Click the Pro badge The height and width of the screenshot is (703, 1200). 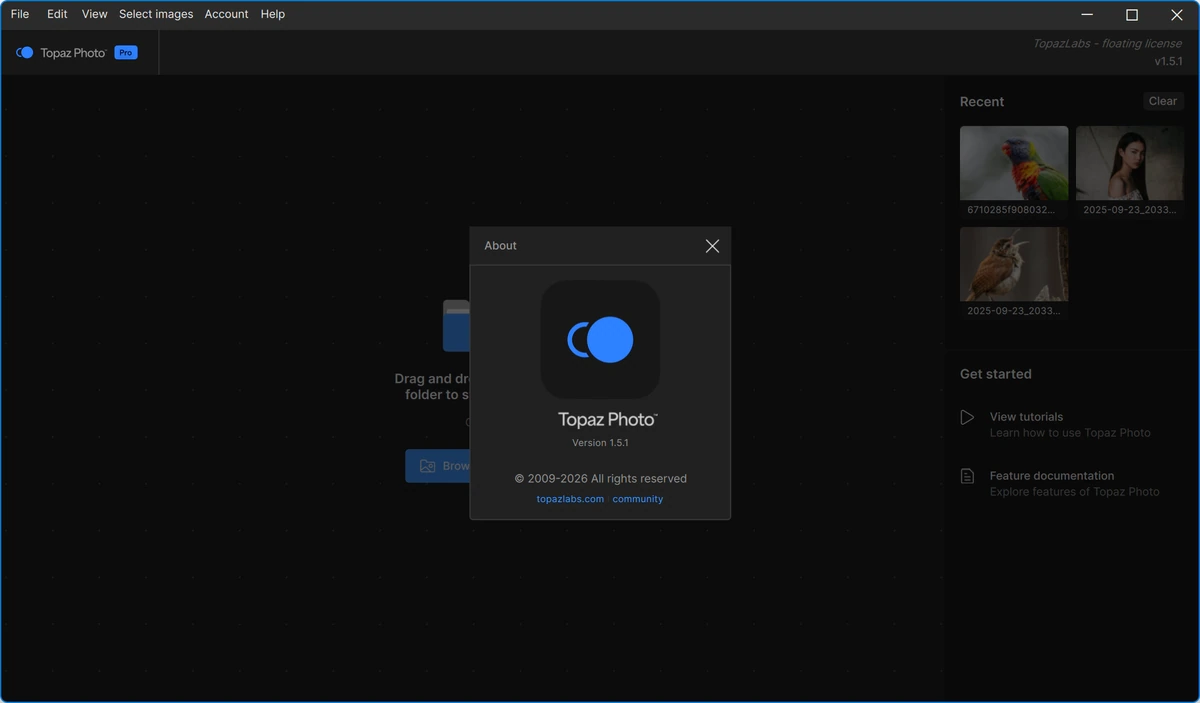pyautogui.click(x=125, y=52)
